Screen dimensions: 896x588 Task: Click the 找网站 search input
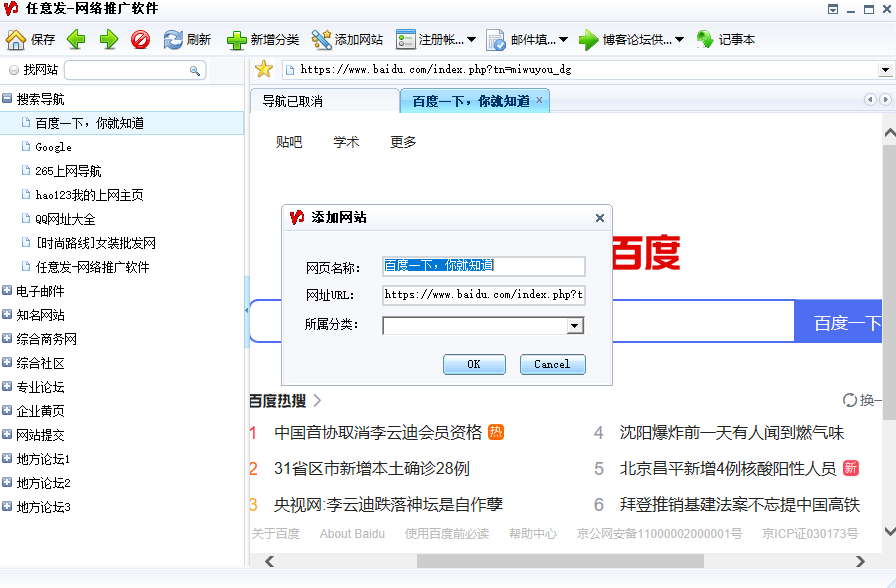click(x=127, y=70)
